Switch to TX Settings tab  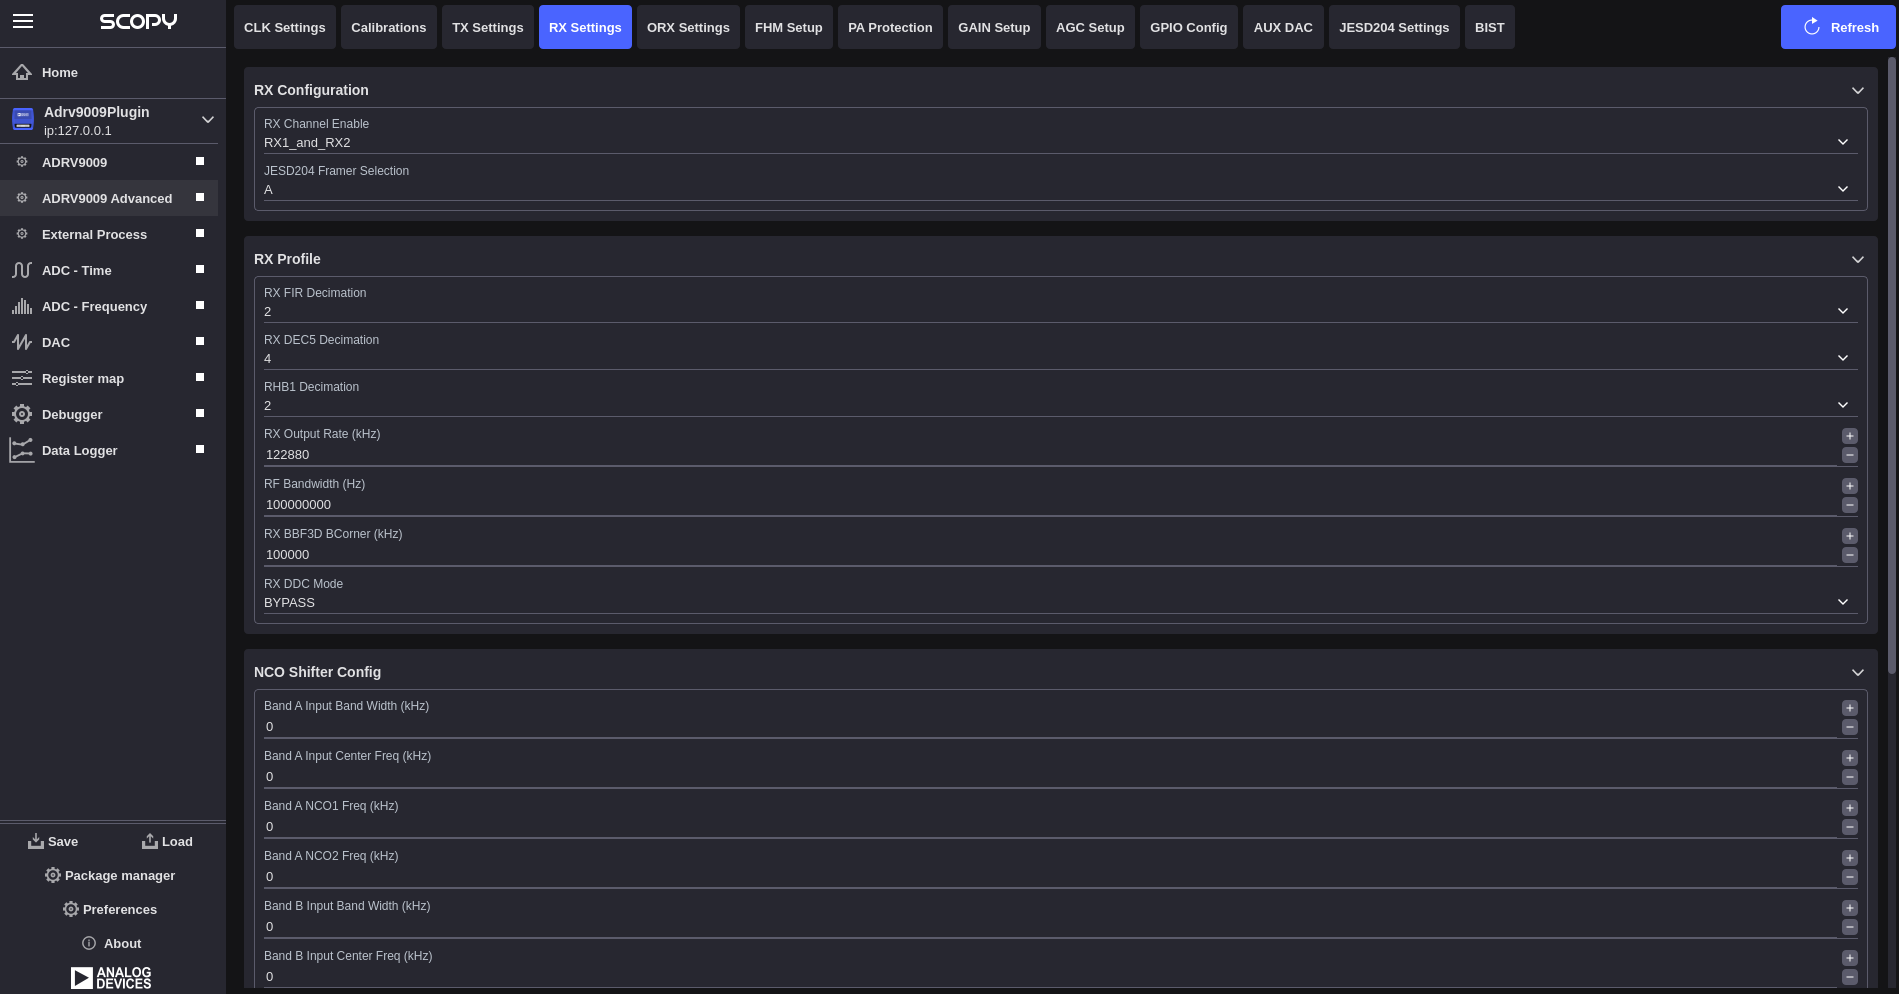[x=488, y=27]
